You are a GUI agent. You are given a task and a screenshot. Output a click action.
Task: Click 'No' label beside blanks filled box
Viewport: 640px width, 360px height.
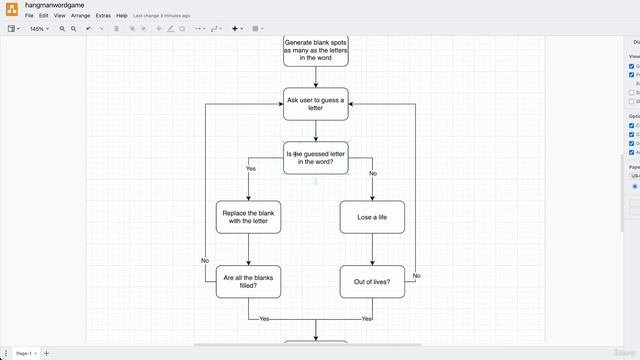[x=205, y=260]
